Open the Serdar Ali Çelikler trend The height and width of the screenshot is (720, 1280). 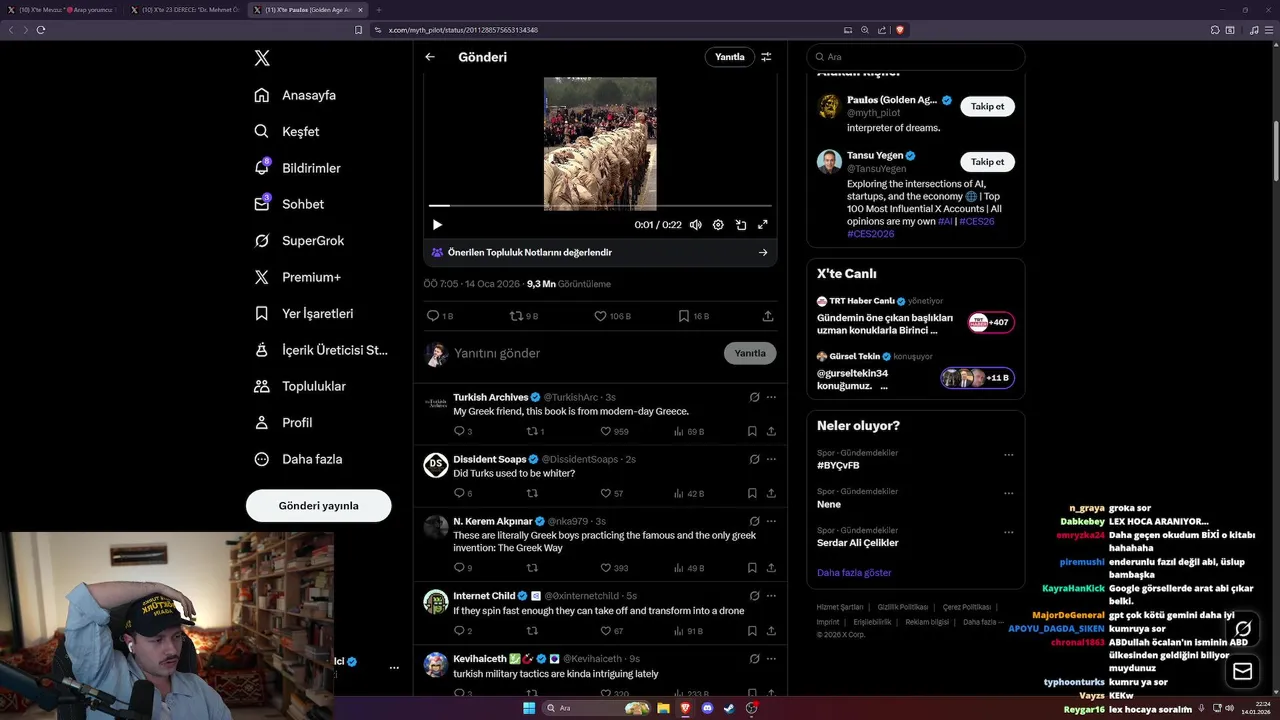(x=858, y=543)
